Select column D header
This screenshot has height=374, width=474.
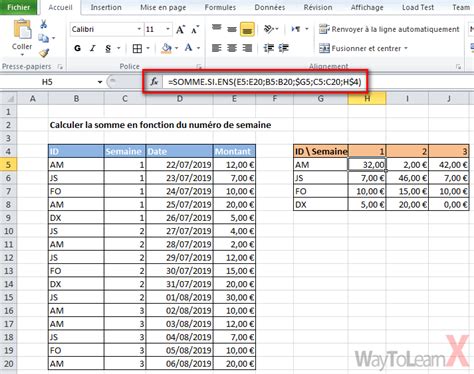coord(180,99)
